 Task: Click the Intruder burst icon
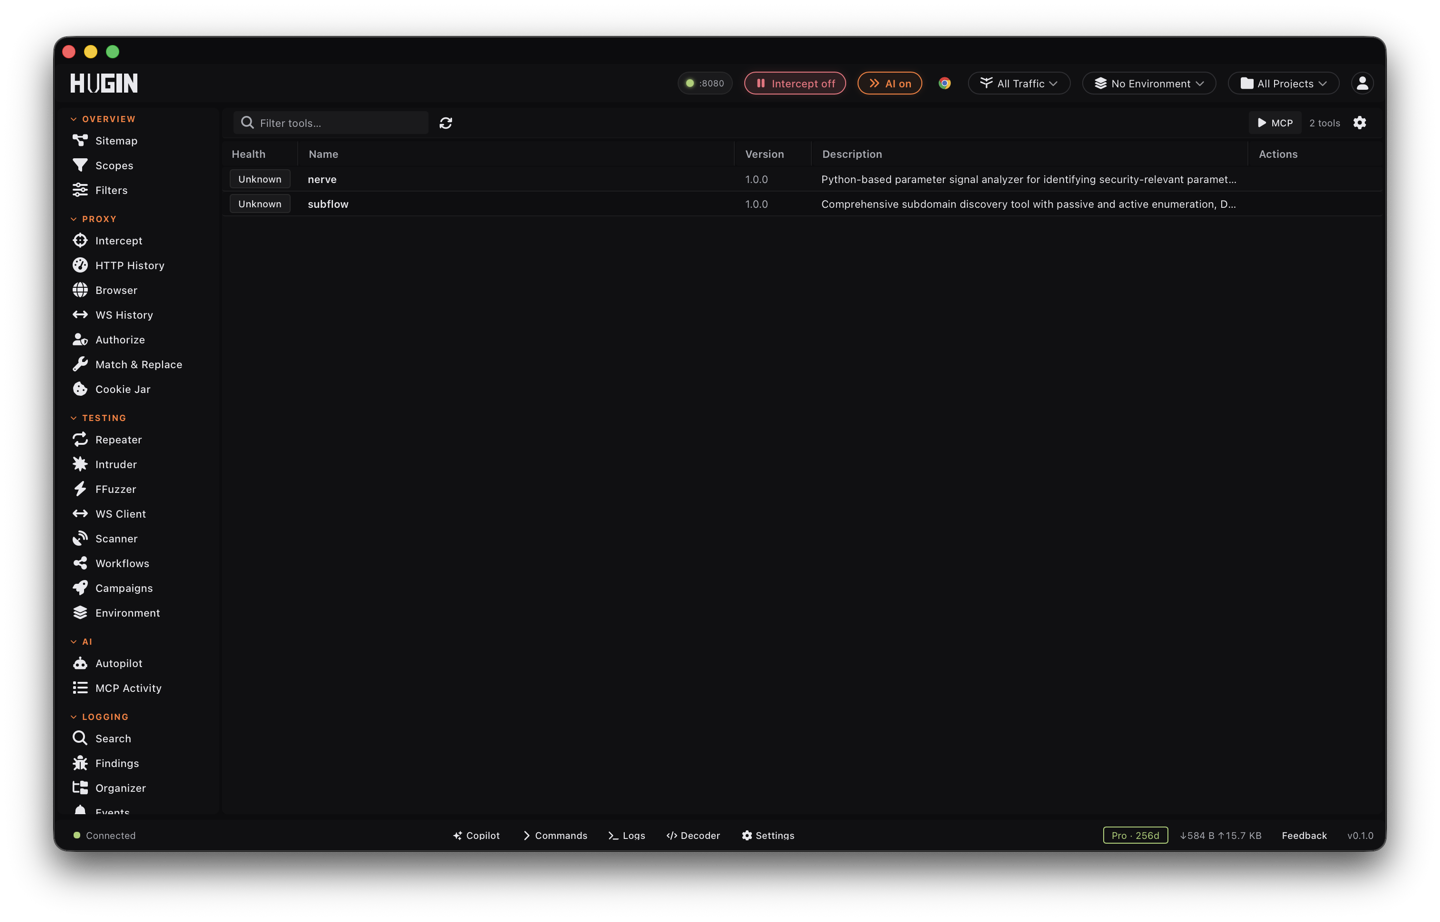(x=80, y=464)
